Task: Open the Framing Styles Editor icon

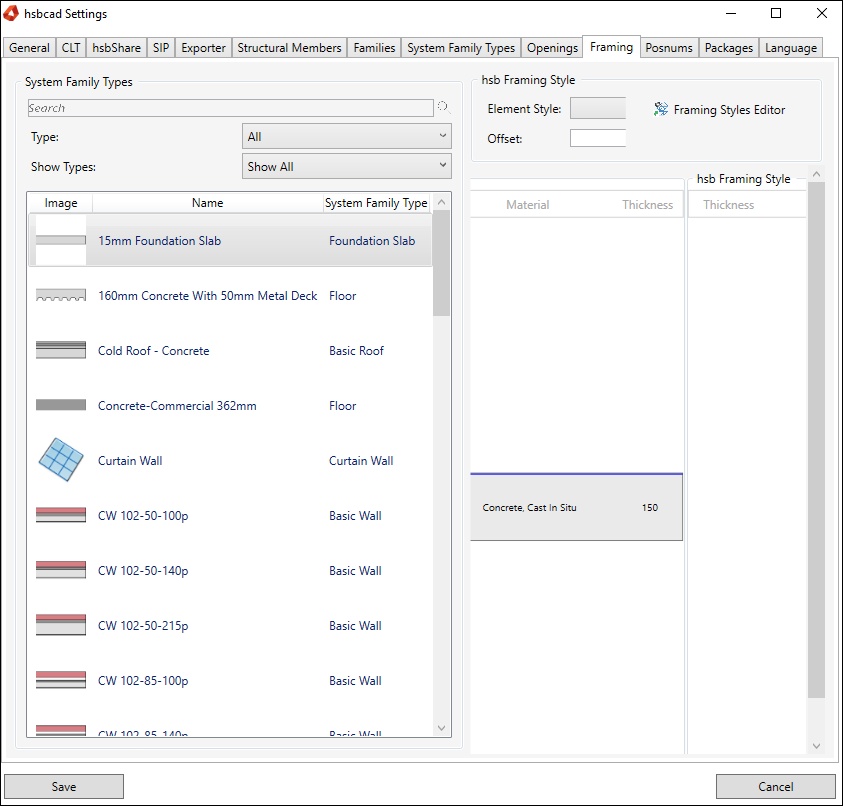Action: coord(660,109)
